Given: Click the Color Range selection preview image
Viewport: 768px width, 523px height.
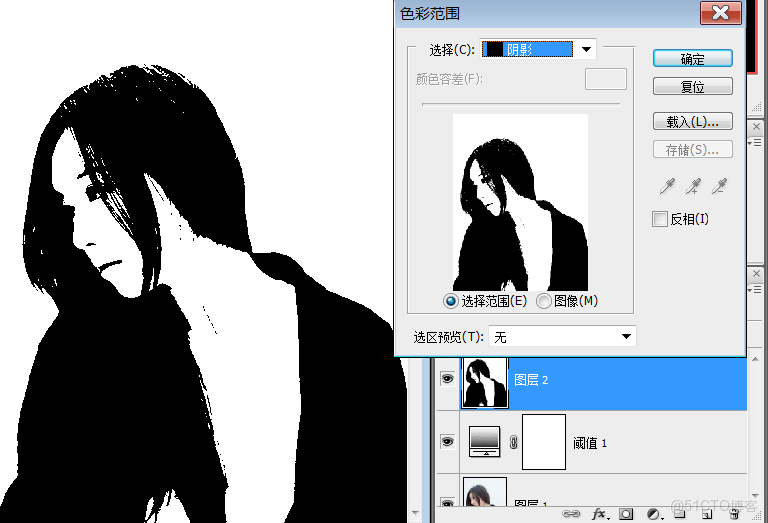Looking at the screenshot, I should (520, 202).
